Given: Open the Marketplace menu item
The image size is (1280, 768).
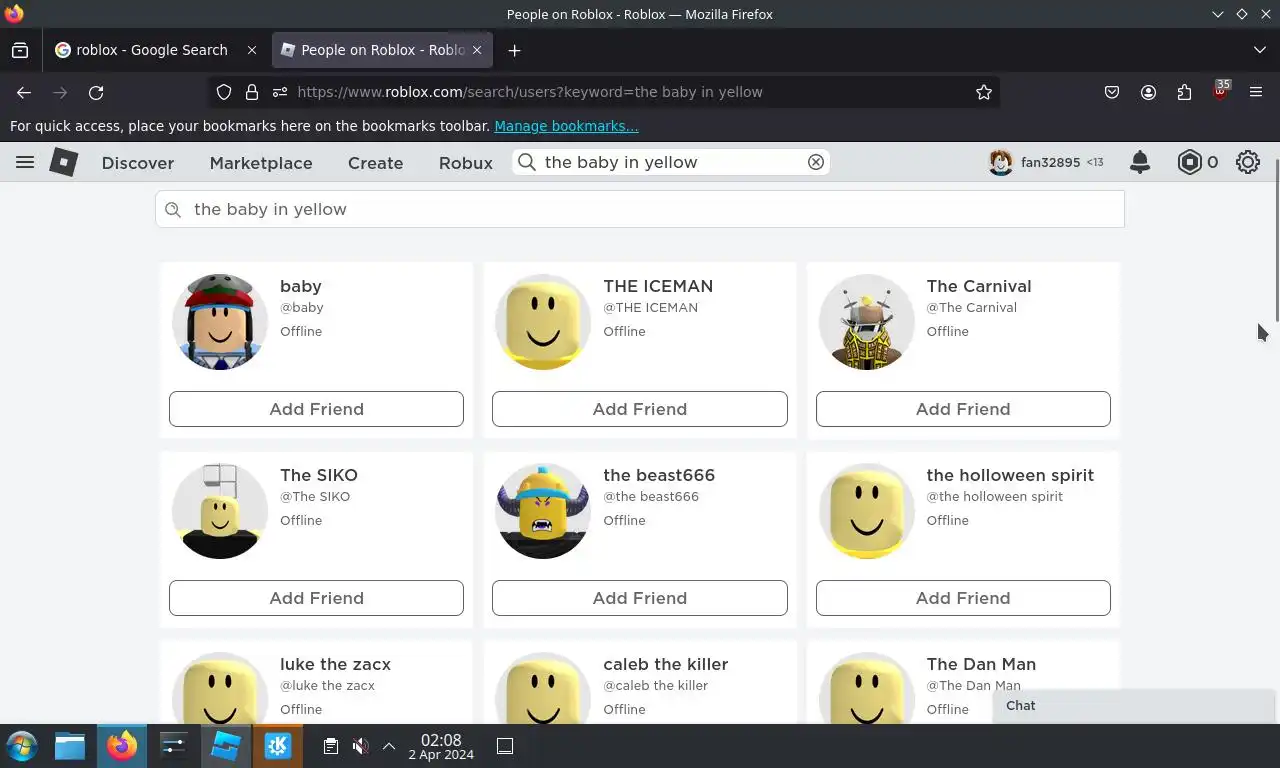Looking at the screenshot, I should pos(261,163).
